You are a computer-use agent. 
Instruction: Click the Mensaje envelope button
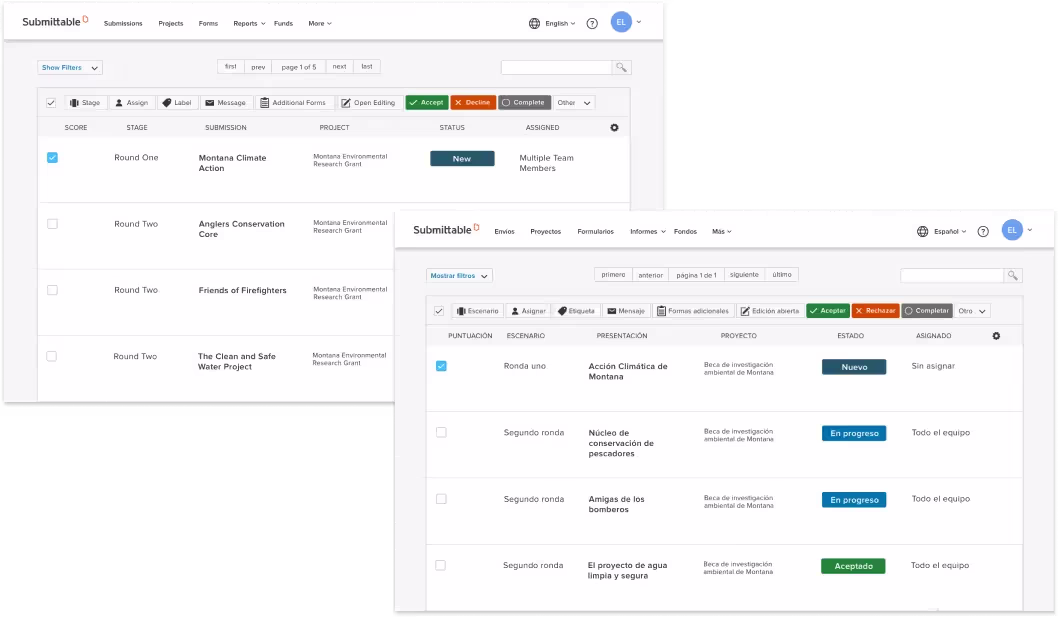click(626, 311)
